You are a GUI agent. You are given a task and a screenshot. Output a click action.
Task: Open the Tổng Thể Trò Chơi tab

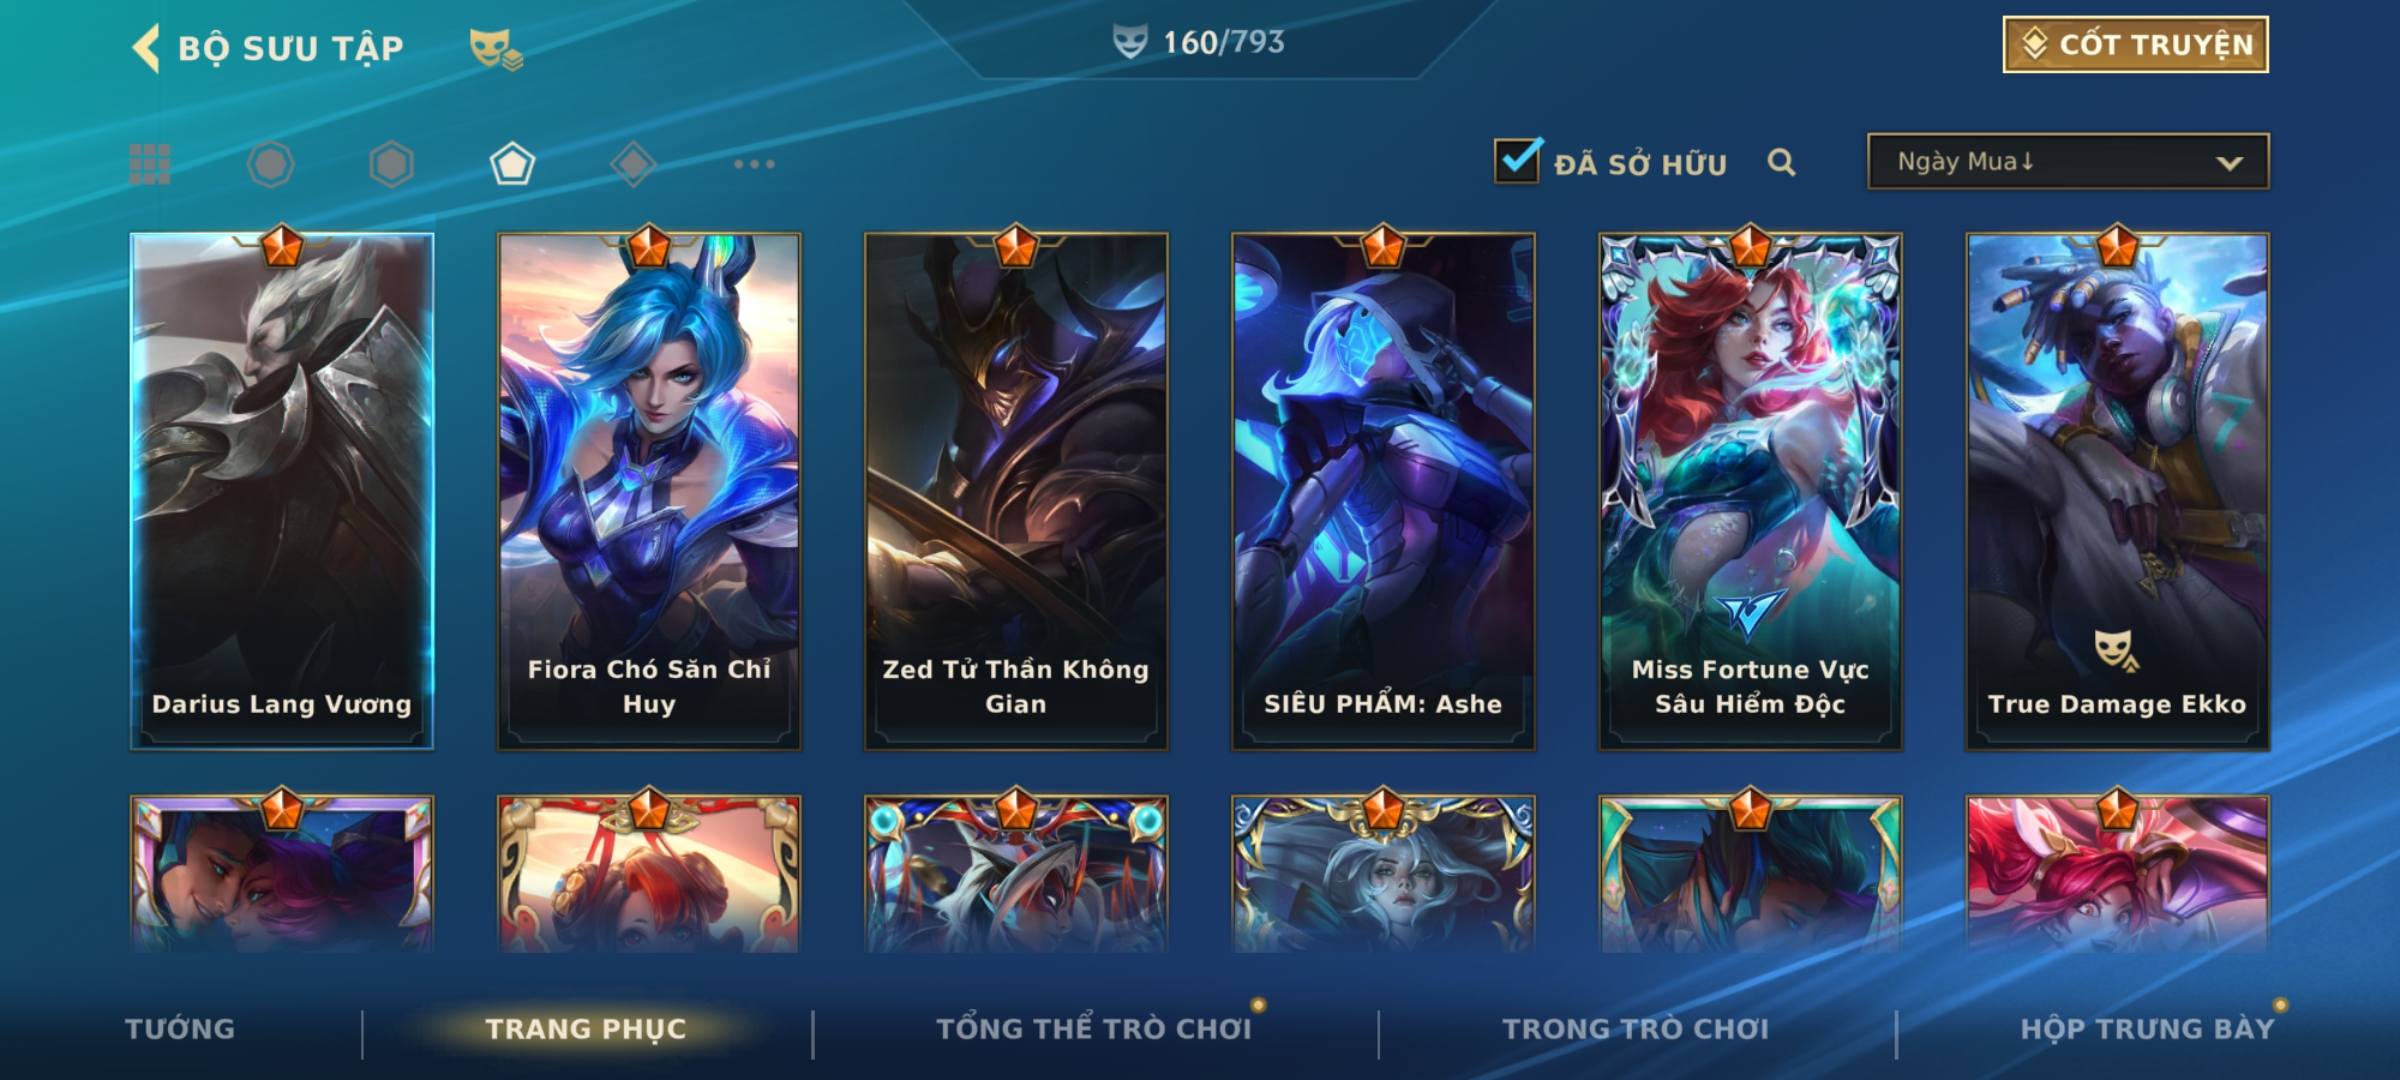(x=1094, y=1029)
